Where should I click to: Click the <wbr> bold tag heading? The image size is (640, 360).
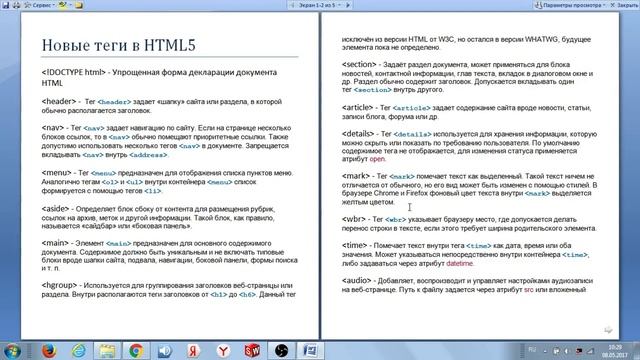pyautogui.click(x=354, y=219)
